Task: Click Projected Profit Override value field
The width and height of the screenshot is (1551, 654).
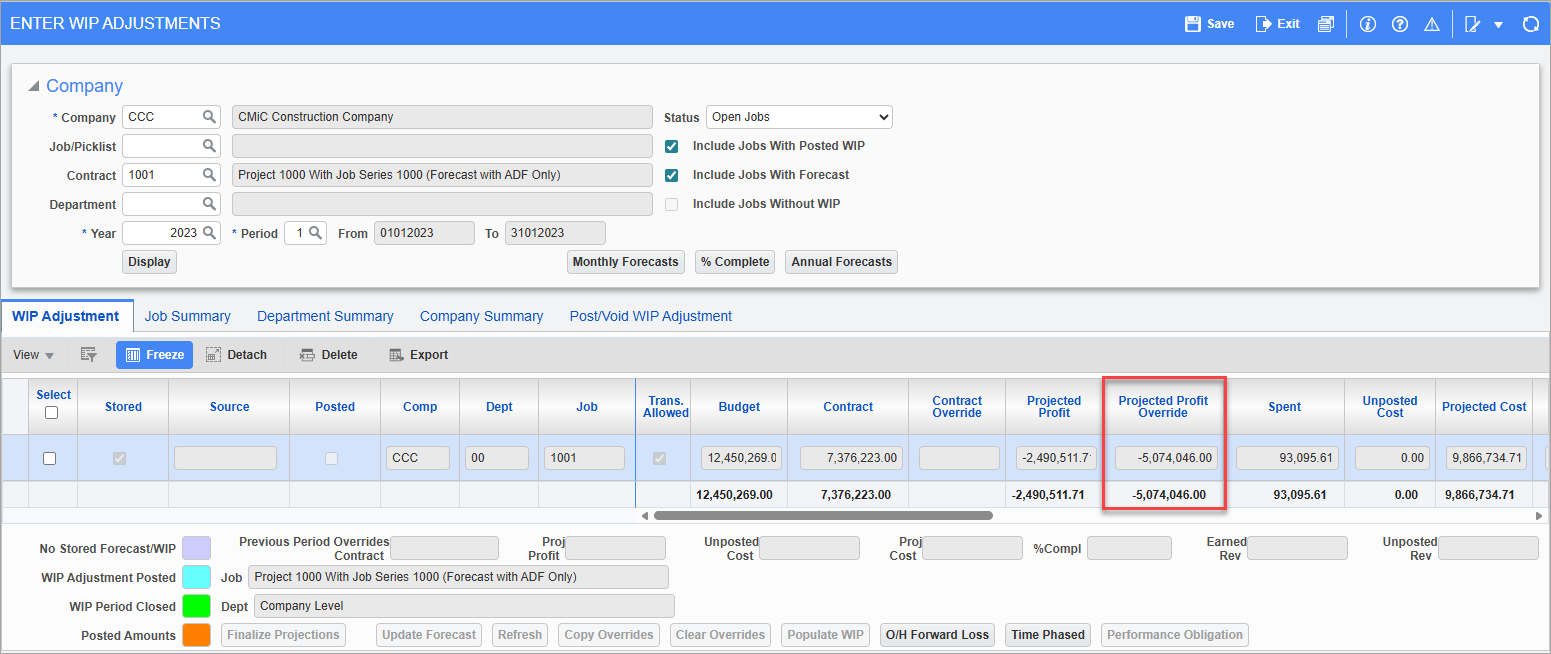Action: click(1166, 458)
